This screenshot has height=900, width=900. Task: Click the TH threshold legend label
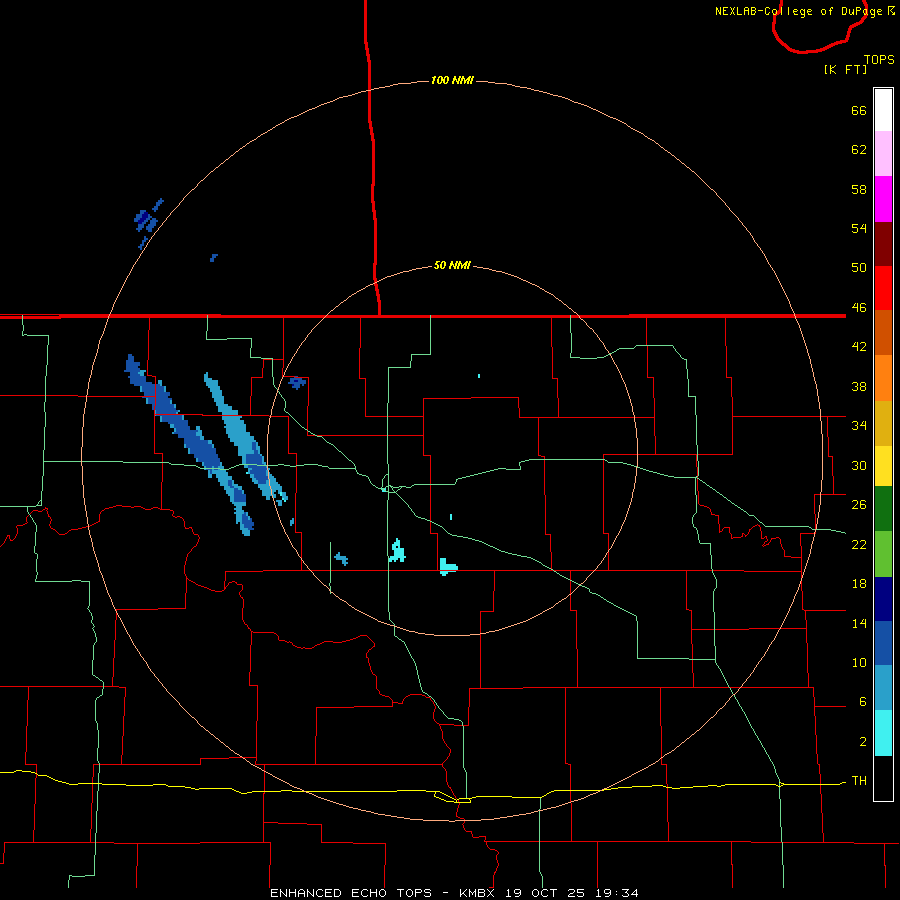(859, 781)
